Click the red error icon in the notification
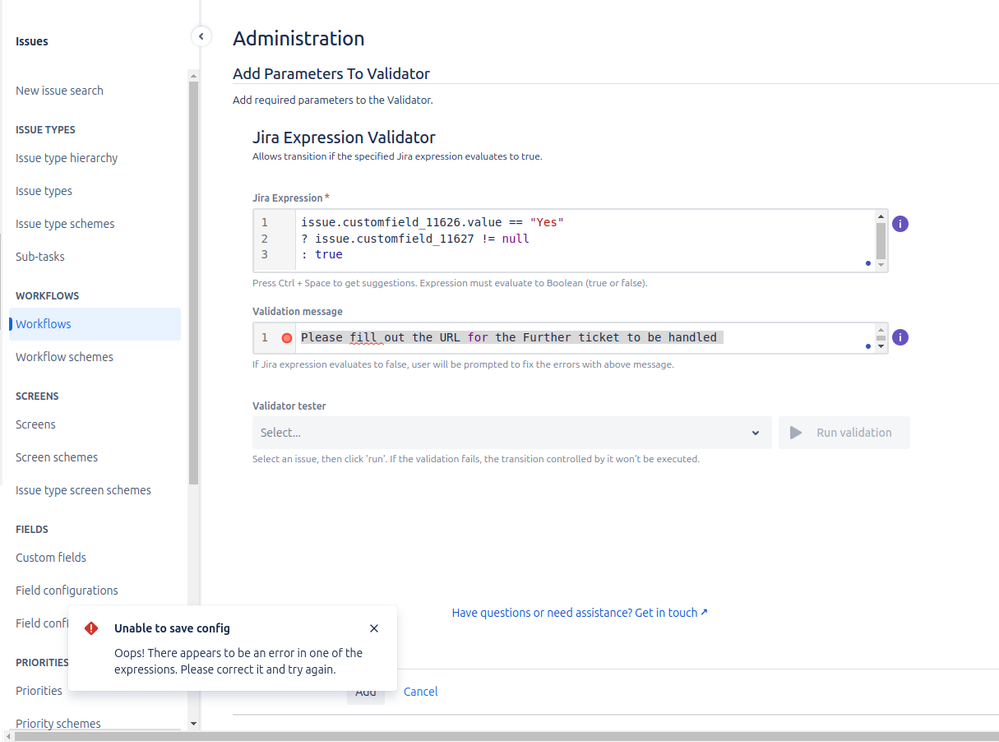999x742 pixels. [91, 628]
